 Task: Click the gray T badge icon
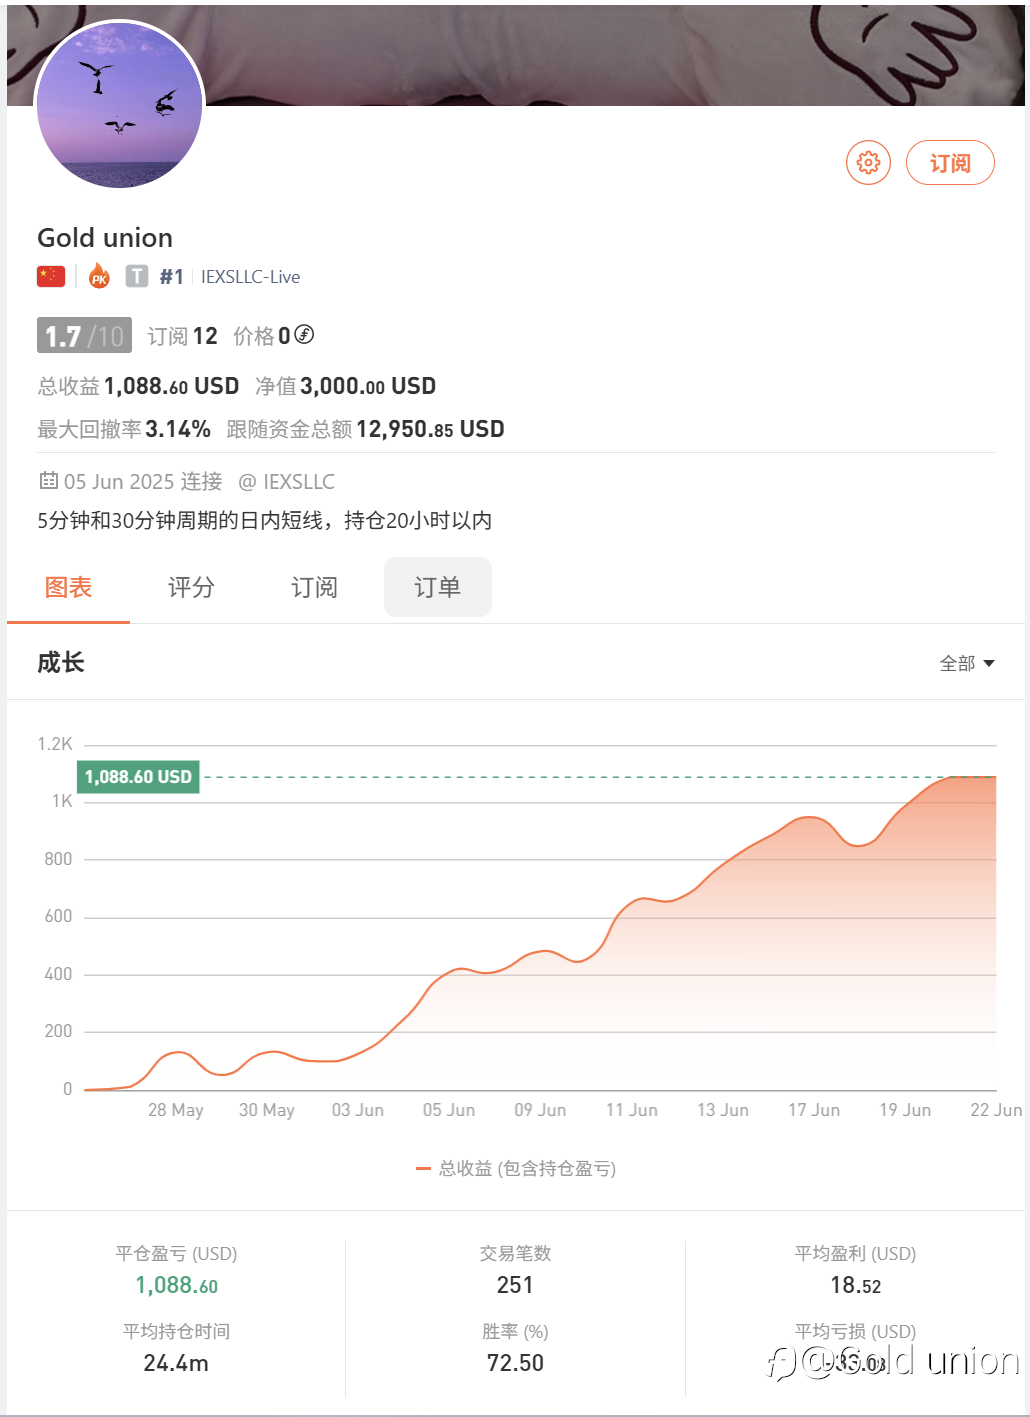pyautogui.click(x=137, y=276)
